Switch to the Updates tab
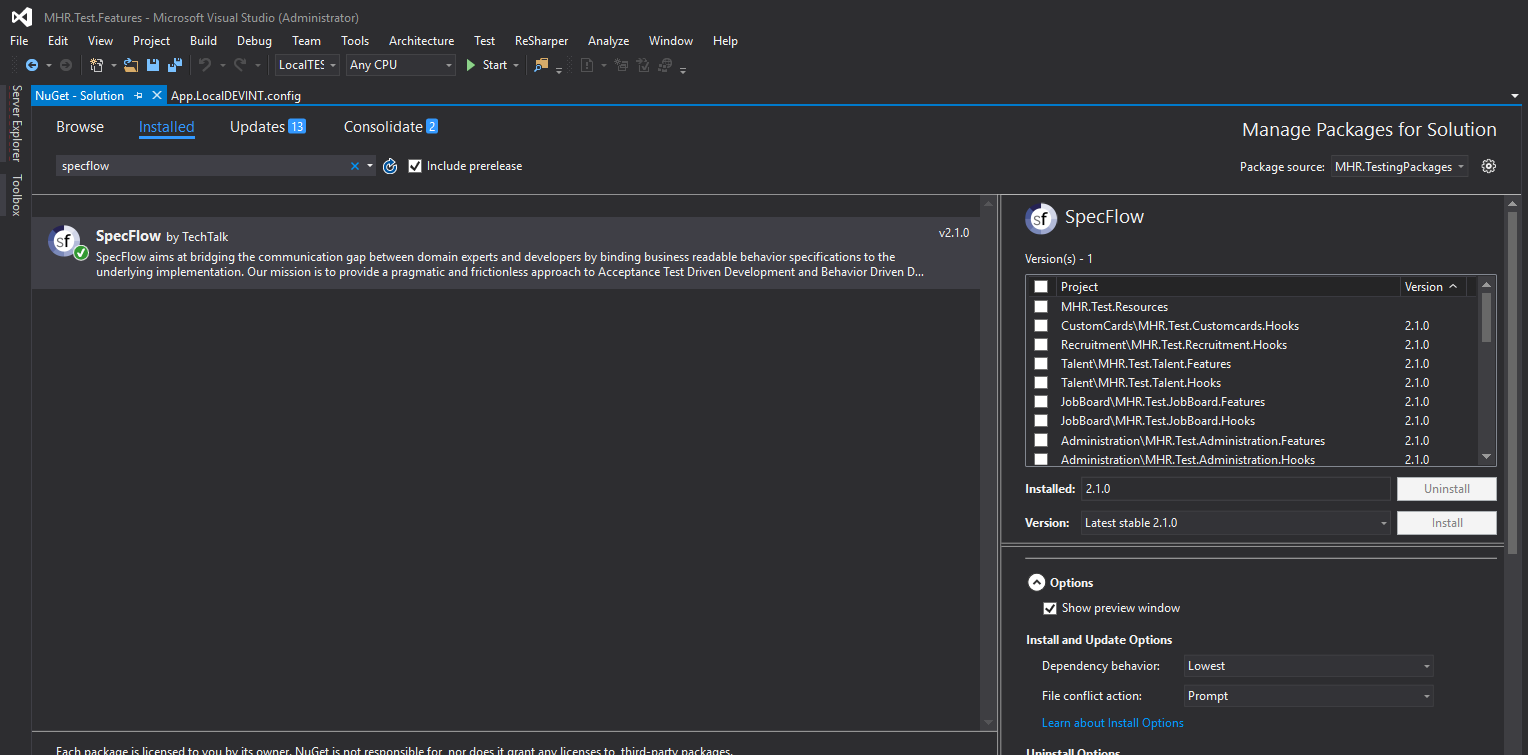The width and height of the screenshot is (1528, 755). coord(267,127)
